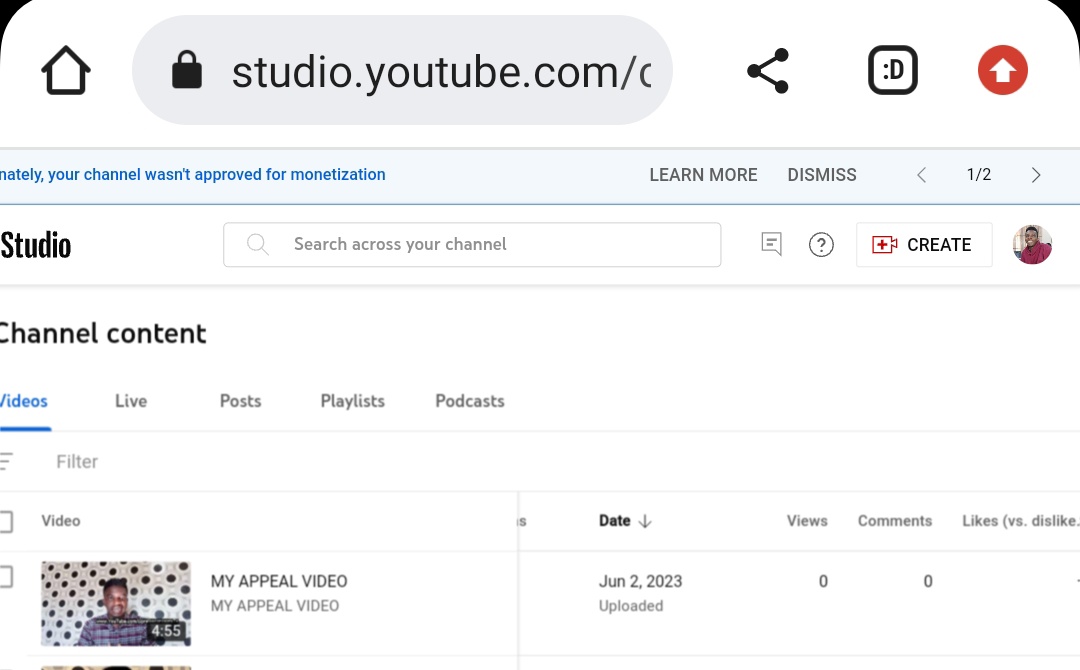The image size is (1080, 670).
Task: Switch to the Live tab
Action: (131, 401)
